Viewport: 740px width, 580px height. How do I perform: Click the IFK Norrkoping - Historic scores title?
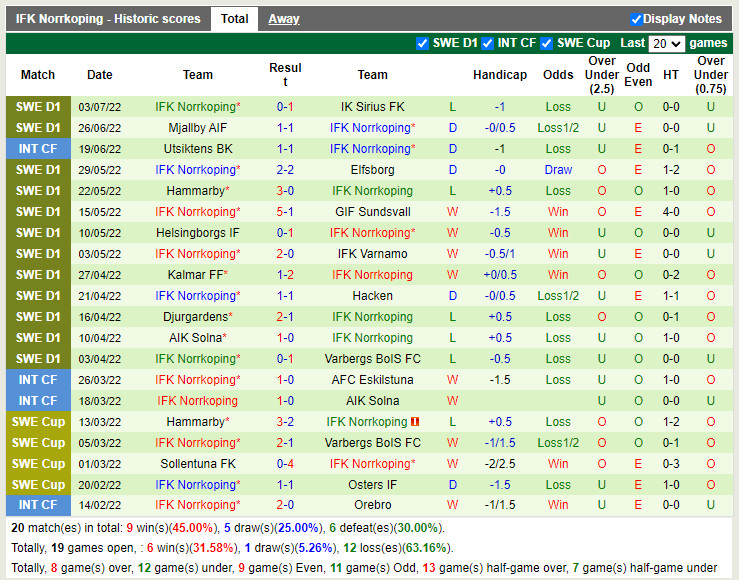(x=108, y=19)
